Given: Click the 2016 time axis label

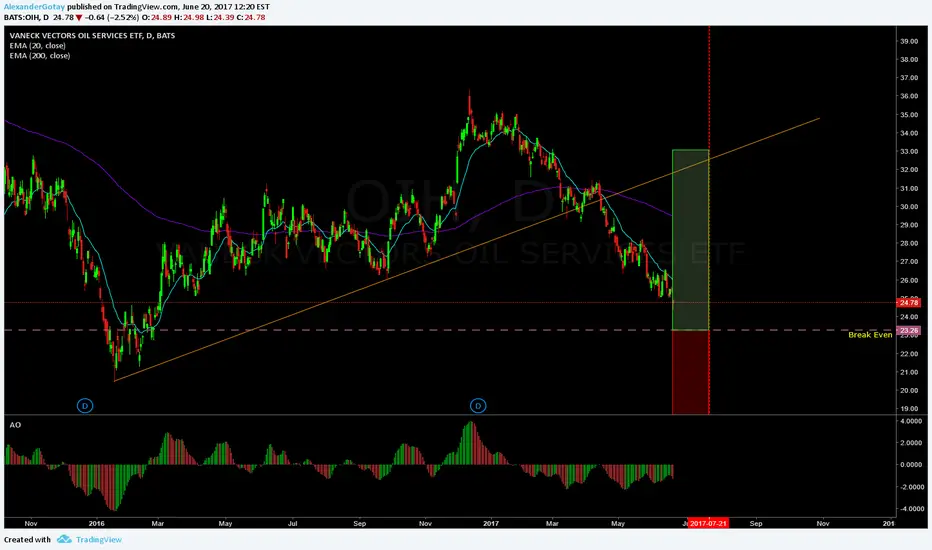Looking at the screenshot, I should [x=96, y=523].
